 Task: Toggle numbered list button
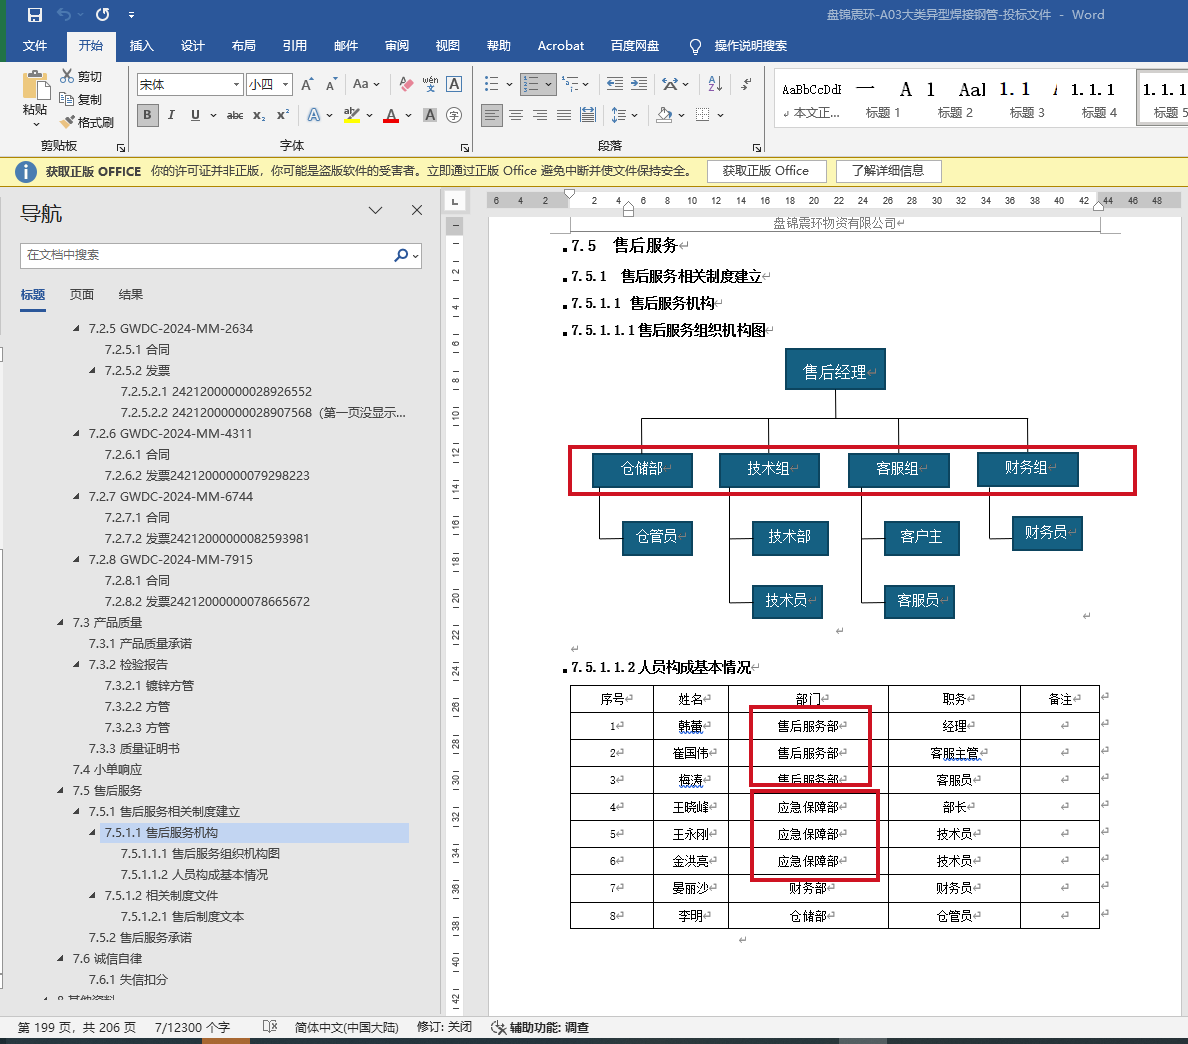531,84
